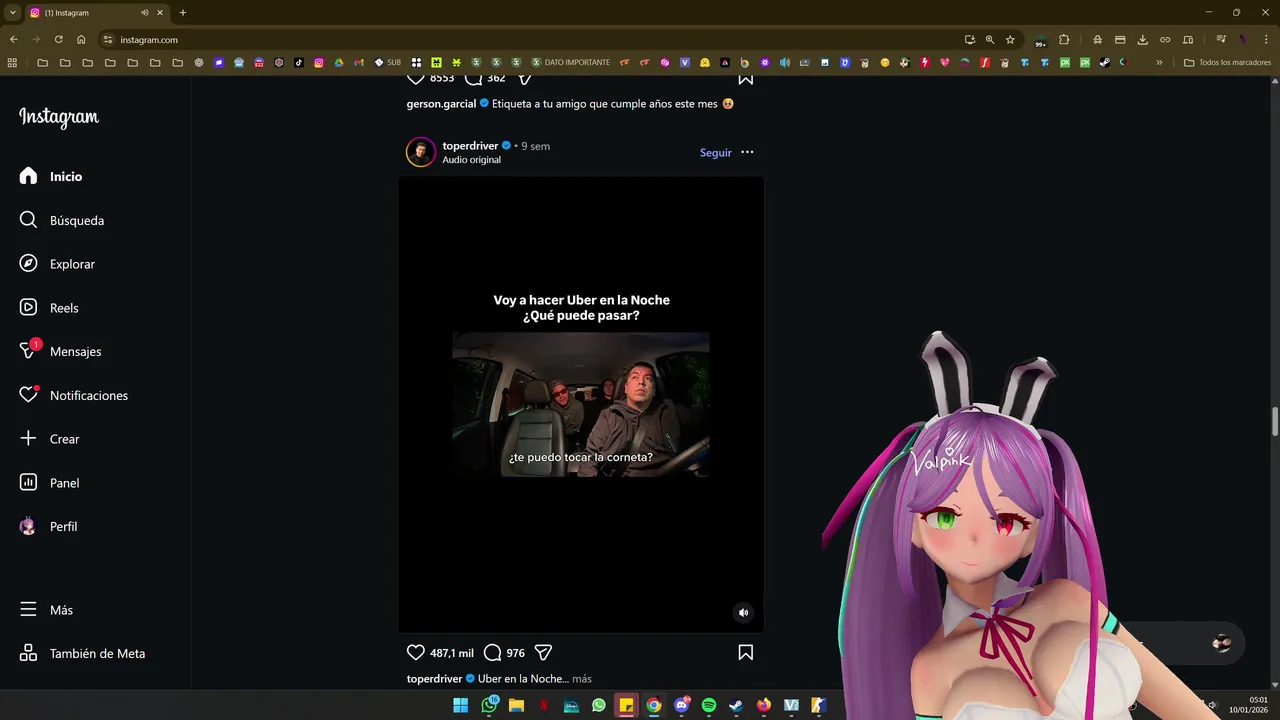Go back in the browser
Image resolution: width=1280 pixels, height=720 pixels.
[14, 40]
